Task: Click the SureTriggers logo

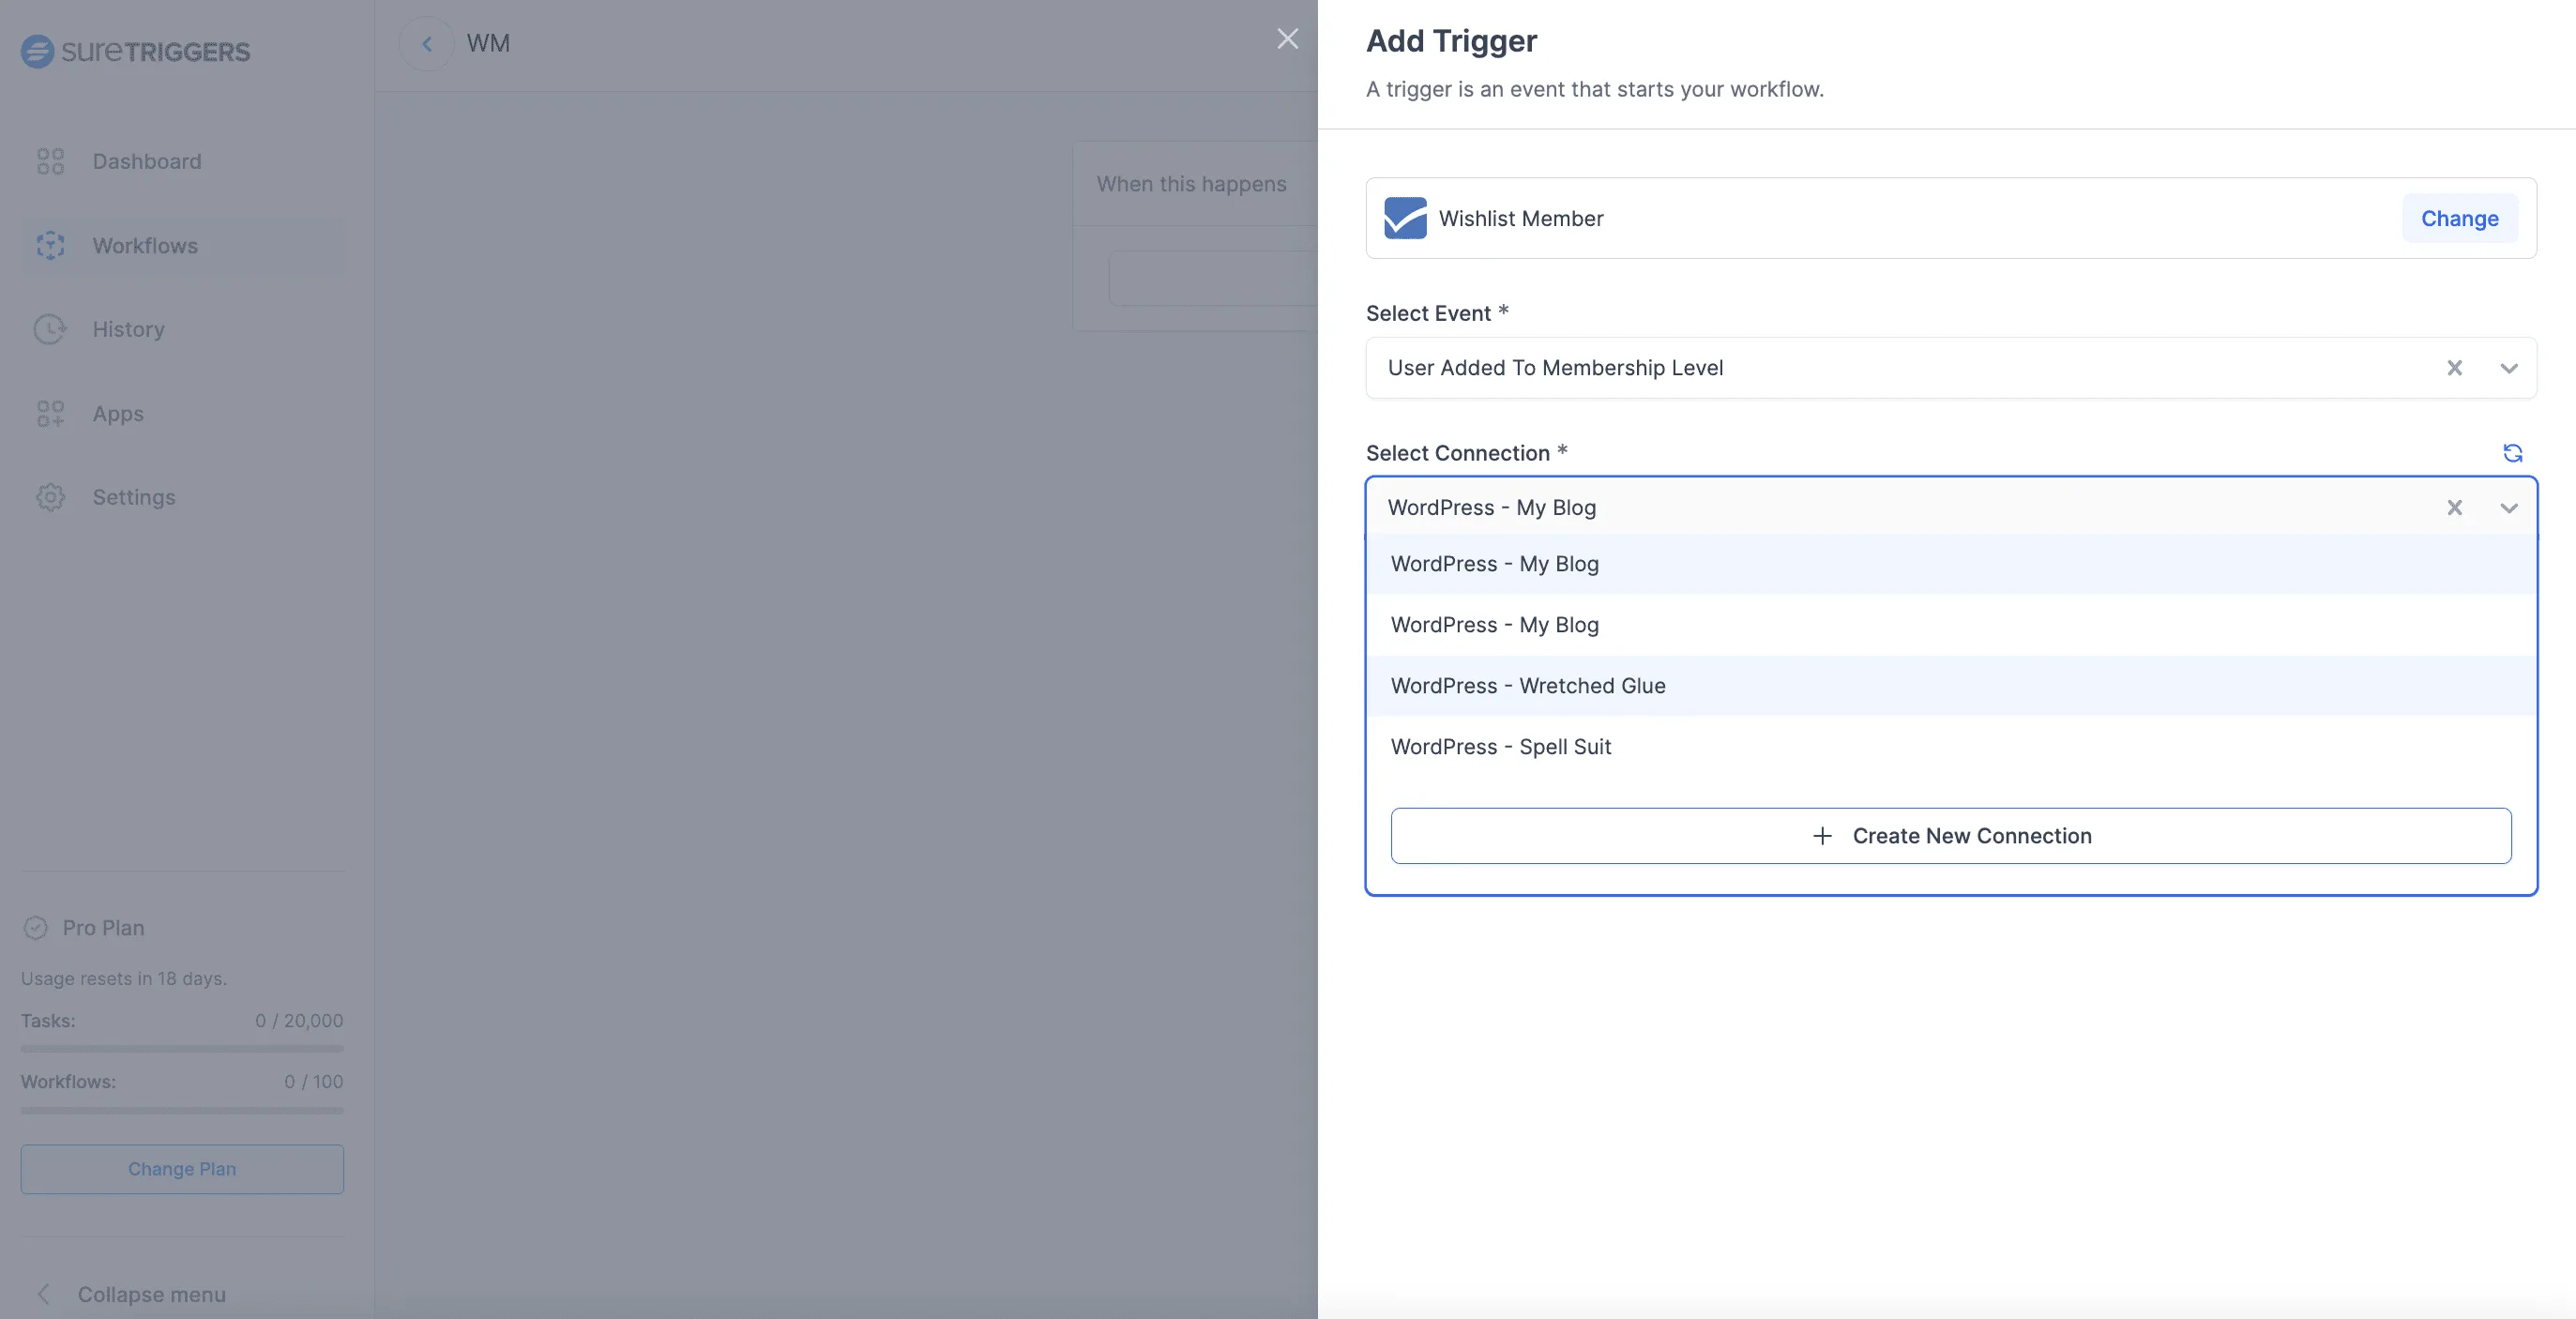Action: click(136, 51)
